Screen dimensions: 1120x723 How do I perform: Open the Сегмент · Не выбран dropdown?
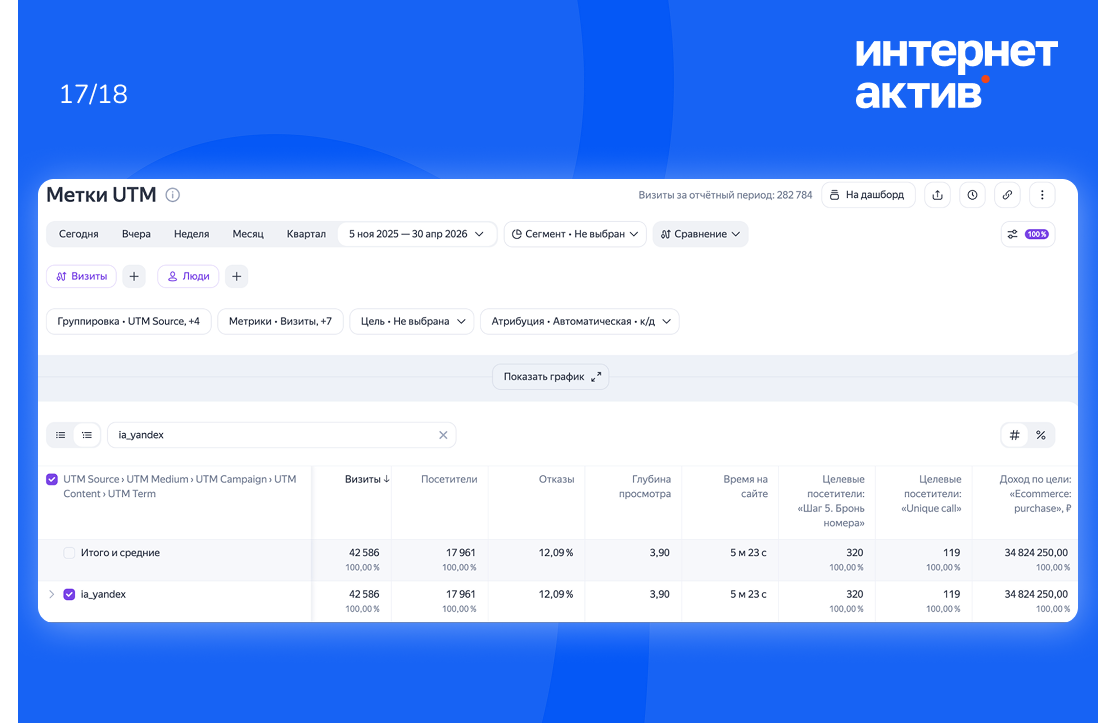tap(575, 234)
